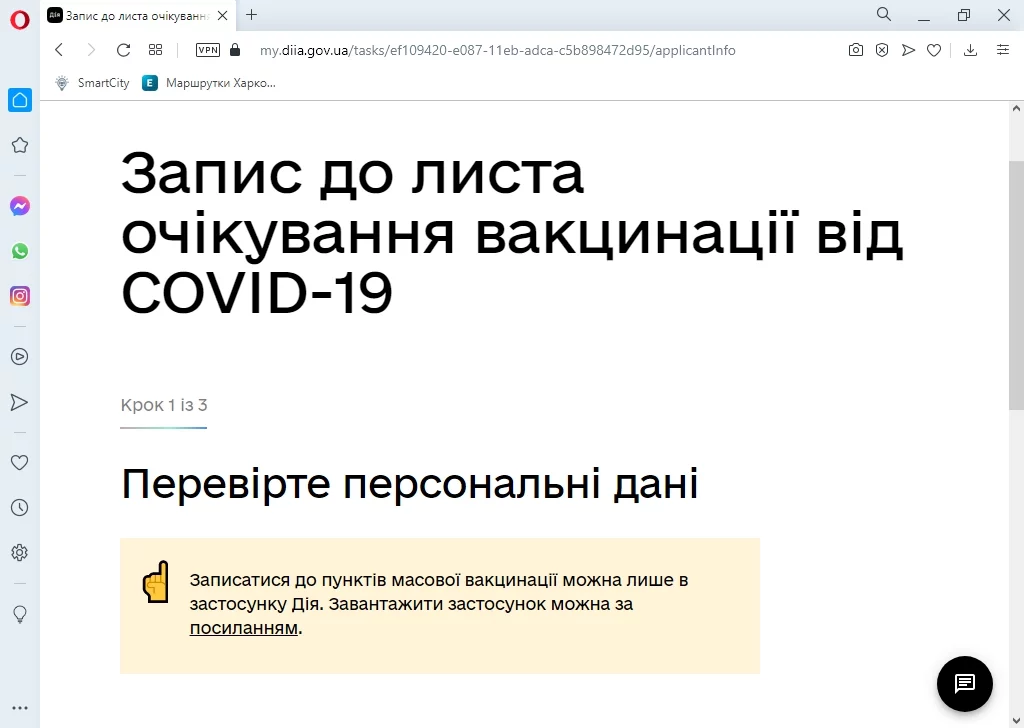Click 'Крок 1 із 3' step indicator
The height and width of the screenshot is (728, 1024).
[164, 405]
